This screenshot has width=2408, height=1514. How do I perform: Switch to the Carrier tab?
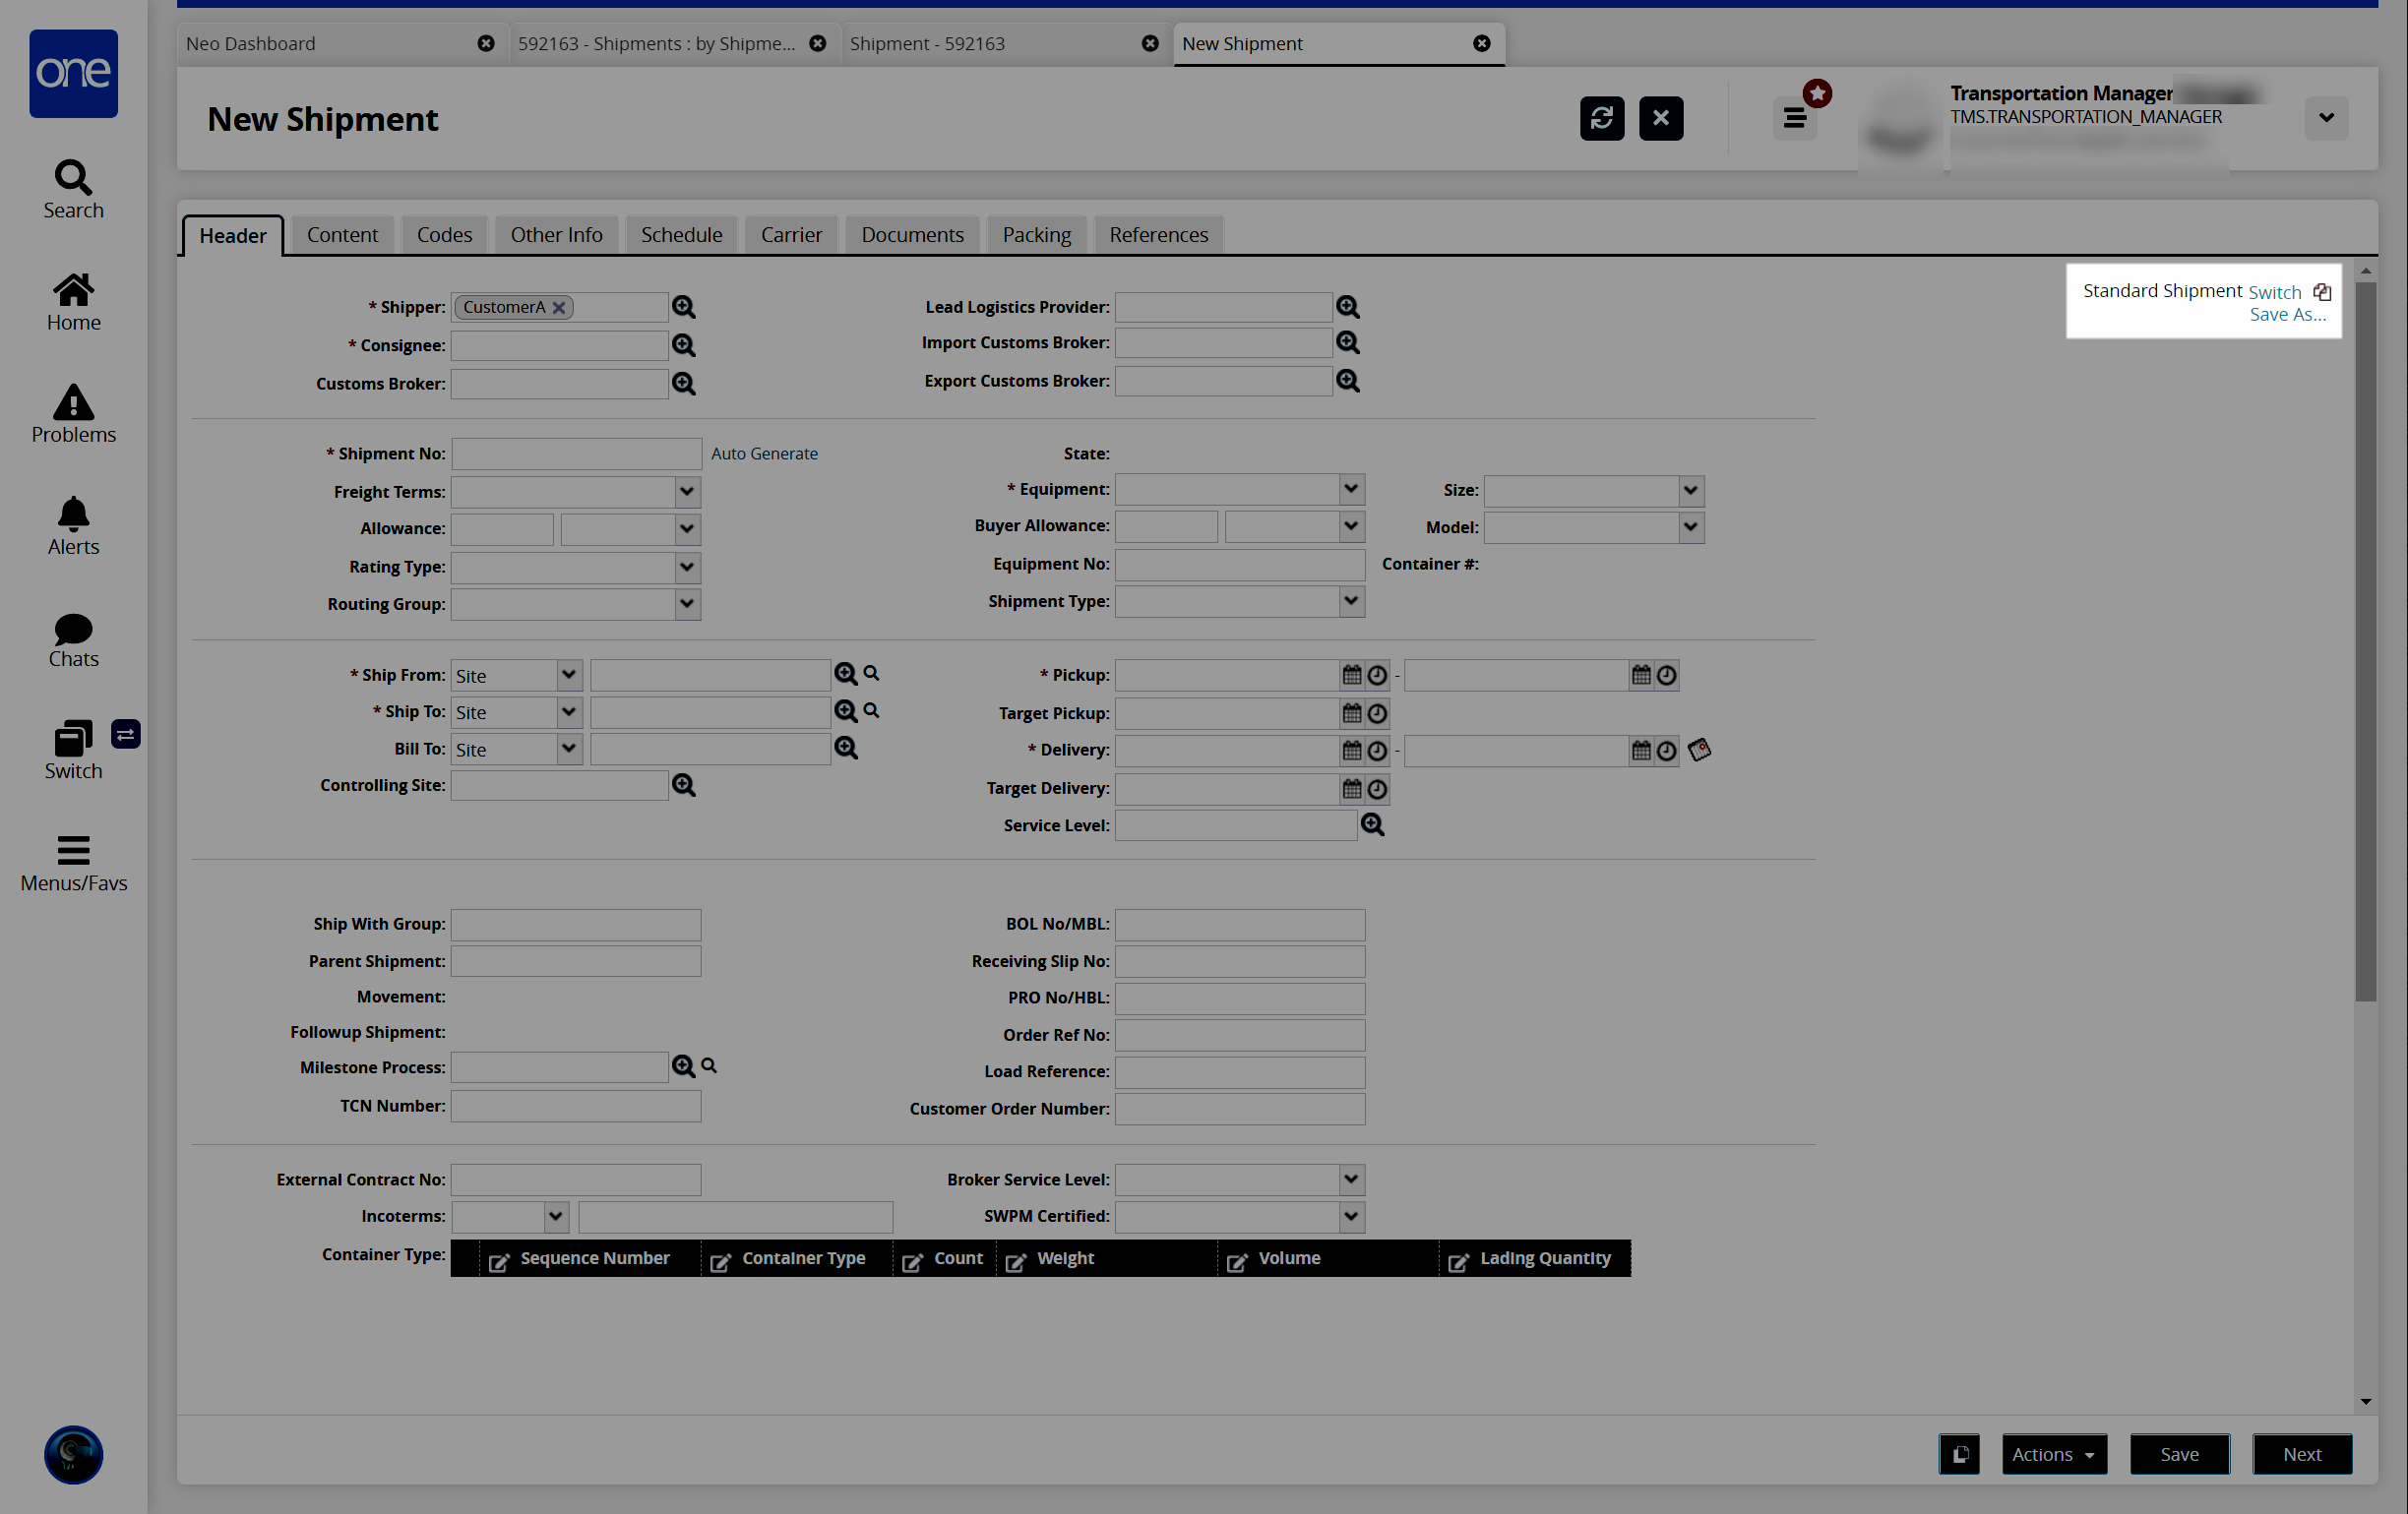coord(790,234)
